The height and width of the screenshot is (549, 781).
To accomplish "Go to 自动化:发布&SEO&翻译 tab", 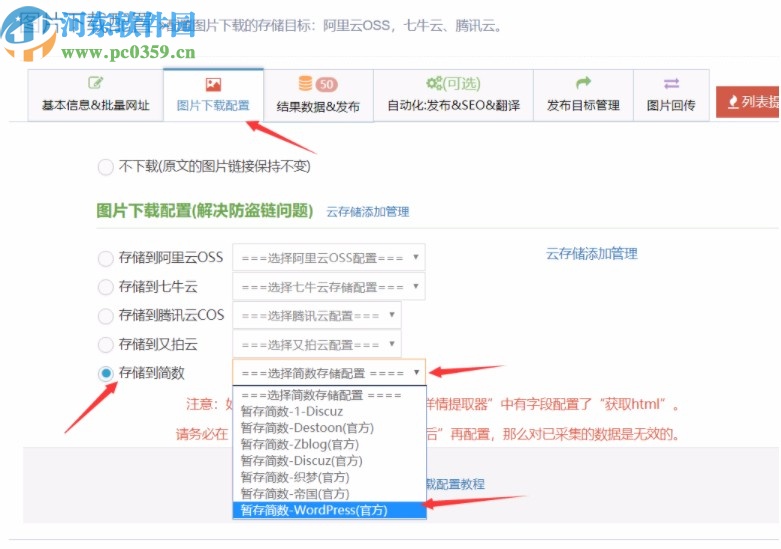I will (x=453, y=95).
